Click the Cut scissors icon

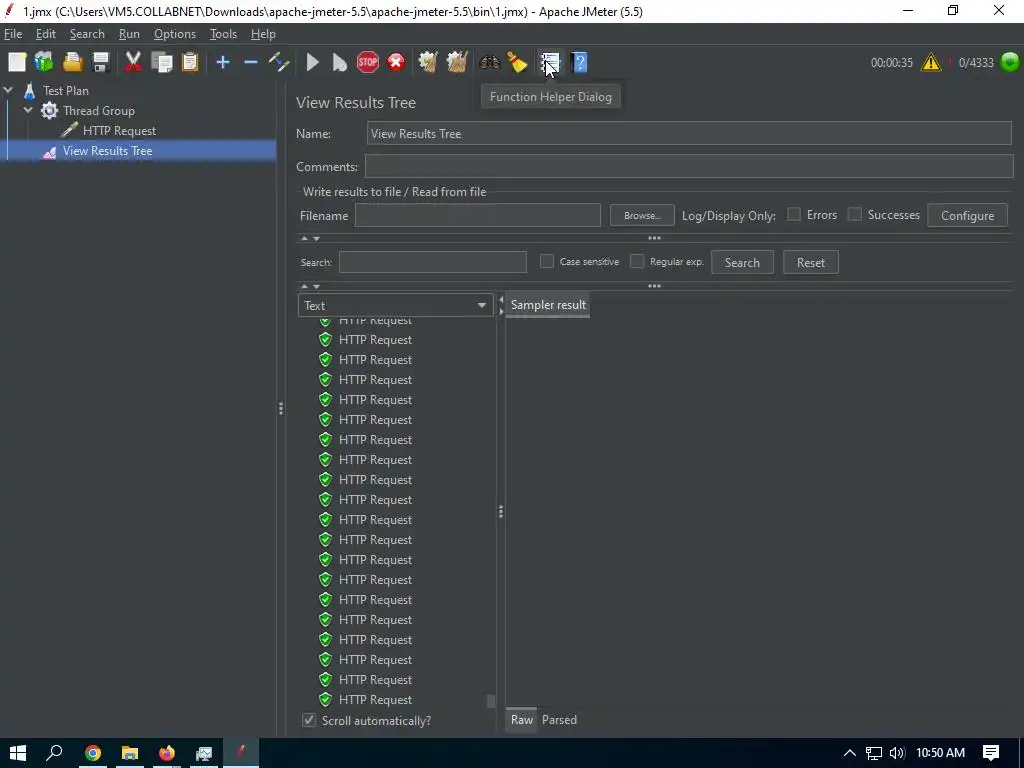[133, 62]
